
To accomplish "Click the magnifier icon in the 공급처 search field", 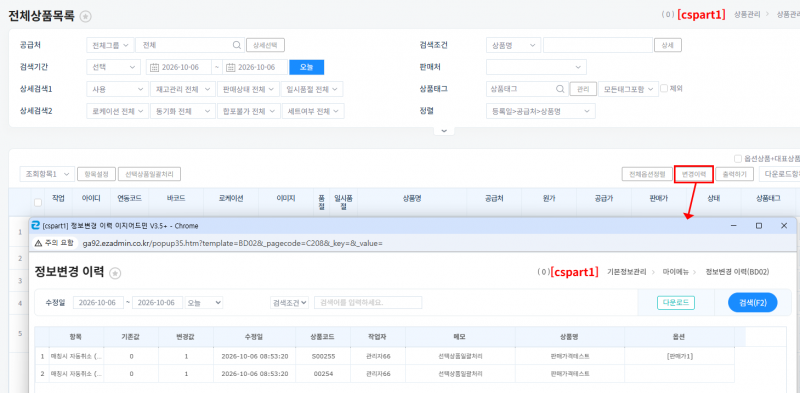I will point(237,45).
